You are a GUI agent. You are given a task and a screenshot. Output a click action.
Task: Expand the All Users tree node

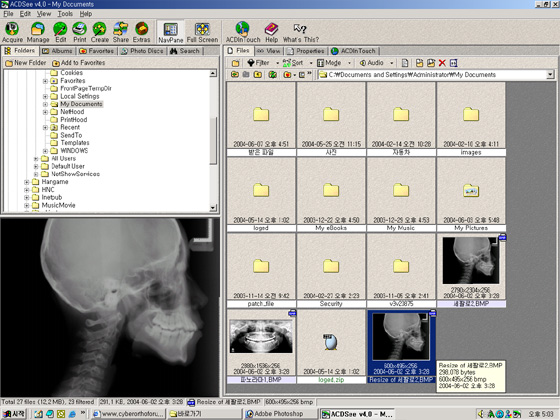[36, 159]
